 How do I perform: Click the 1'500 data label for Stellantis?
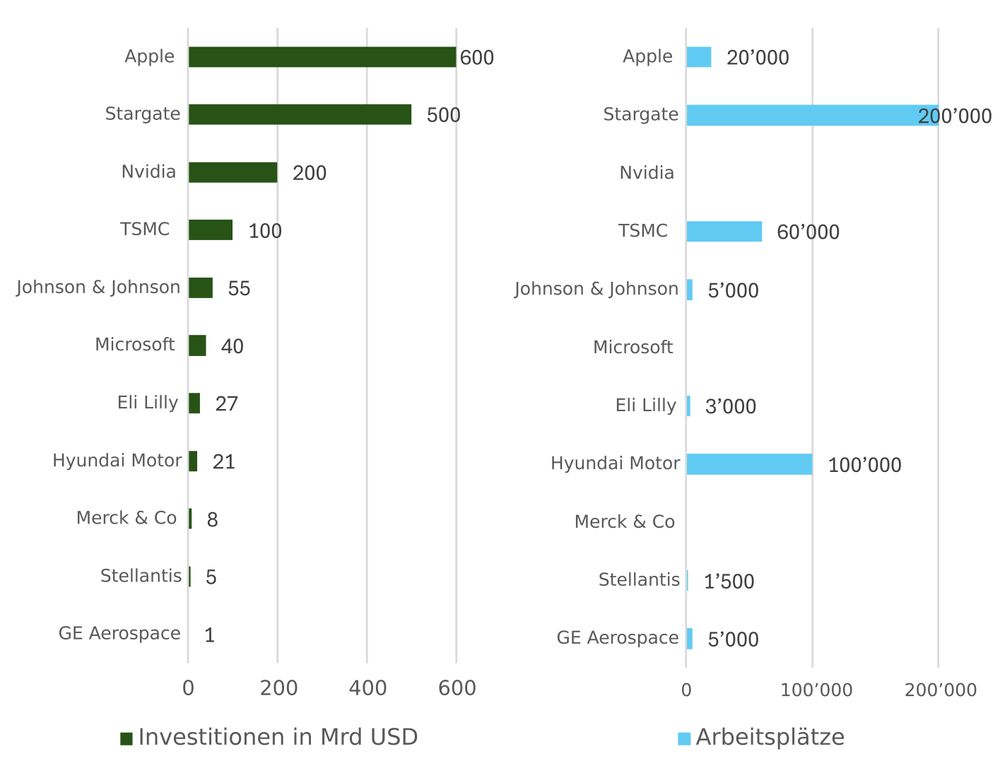click(x=729, y=582)
